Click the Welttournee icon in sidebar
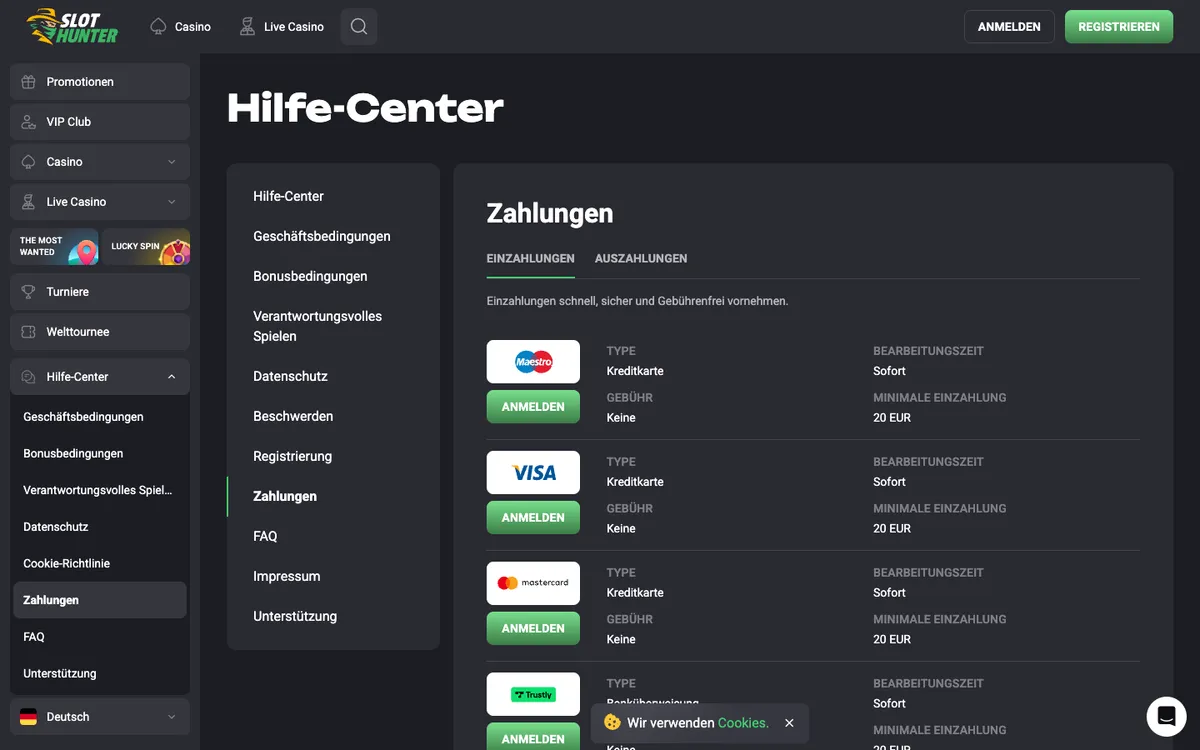The height and width of the screenshot is (750, 1200). pyautogui.click(x=29, y=332)
